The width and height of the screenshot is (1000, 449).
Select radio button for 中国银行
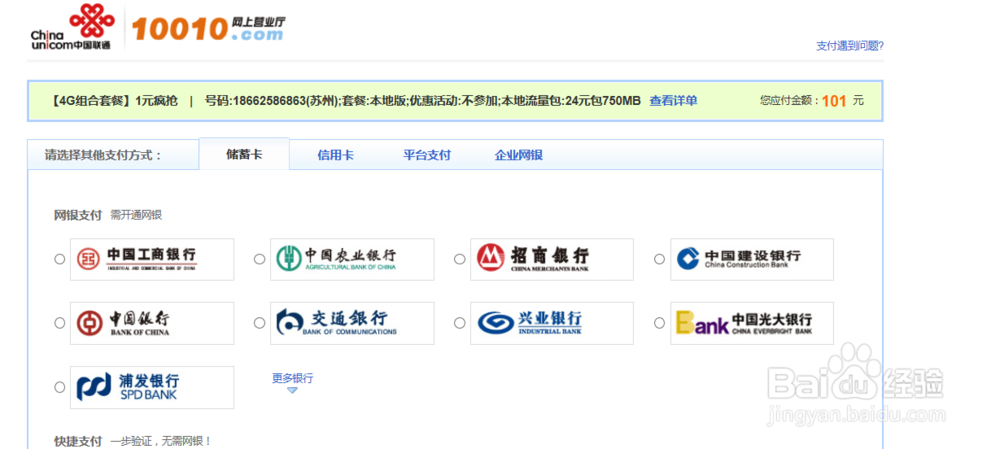[59, 323]
